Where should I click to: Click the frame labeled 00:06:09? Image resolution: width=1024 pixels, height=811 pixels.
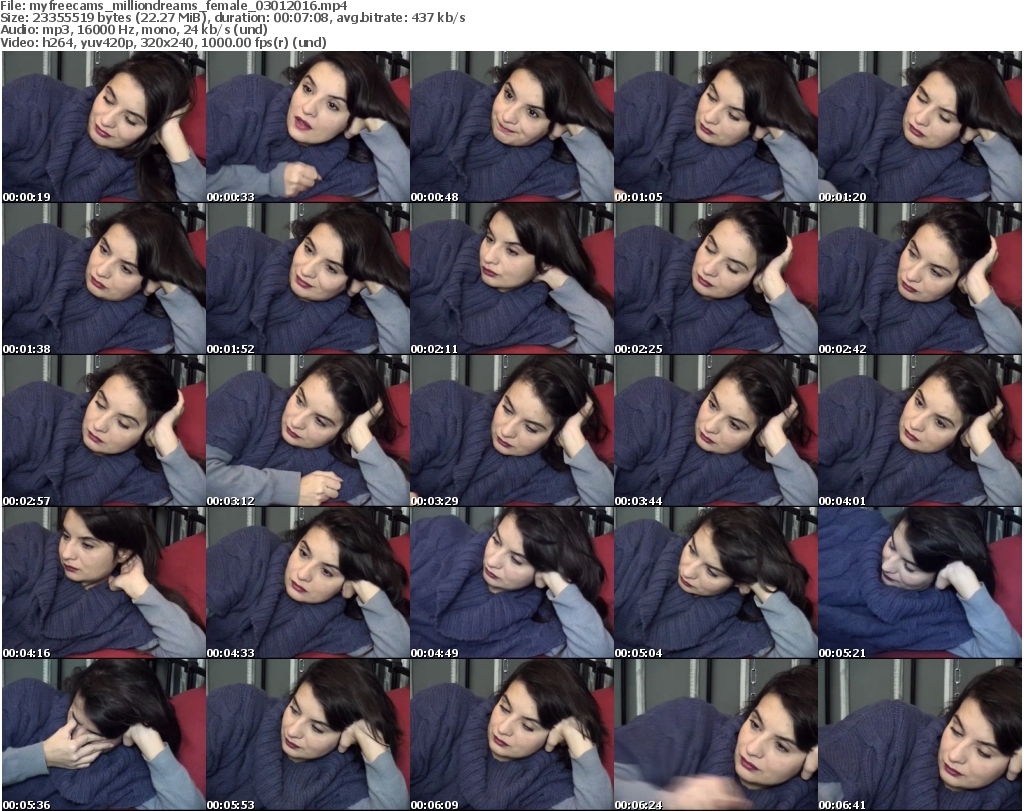click(512, 735)
